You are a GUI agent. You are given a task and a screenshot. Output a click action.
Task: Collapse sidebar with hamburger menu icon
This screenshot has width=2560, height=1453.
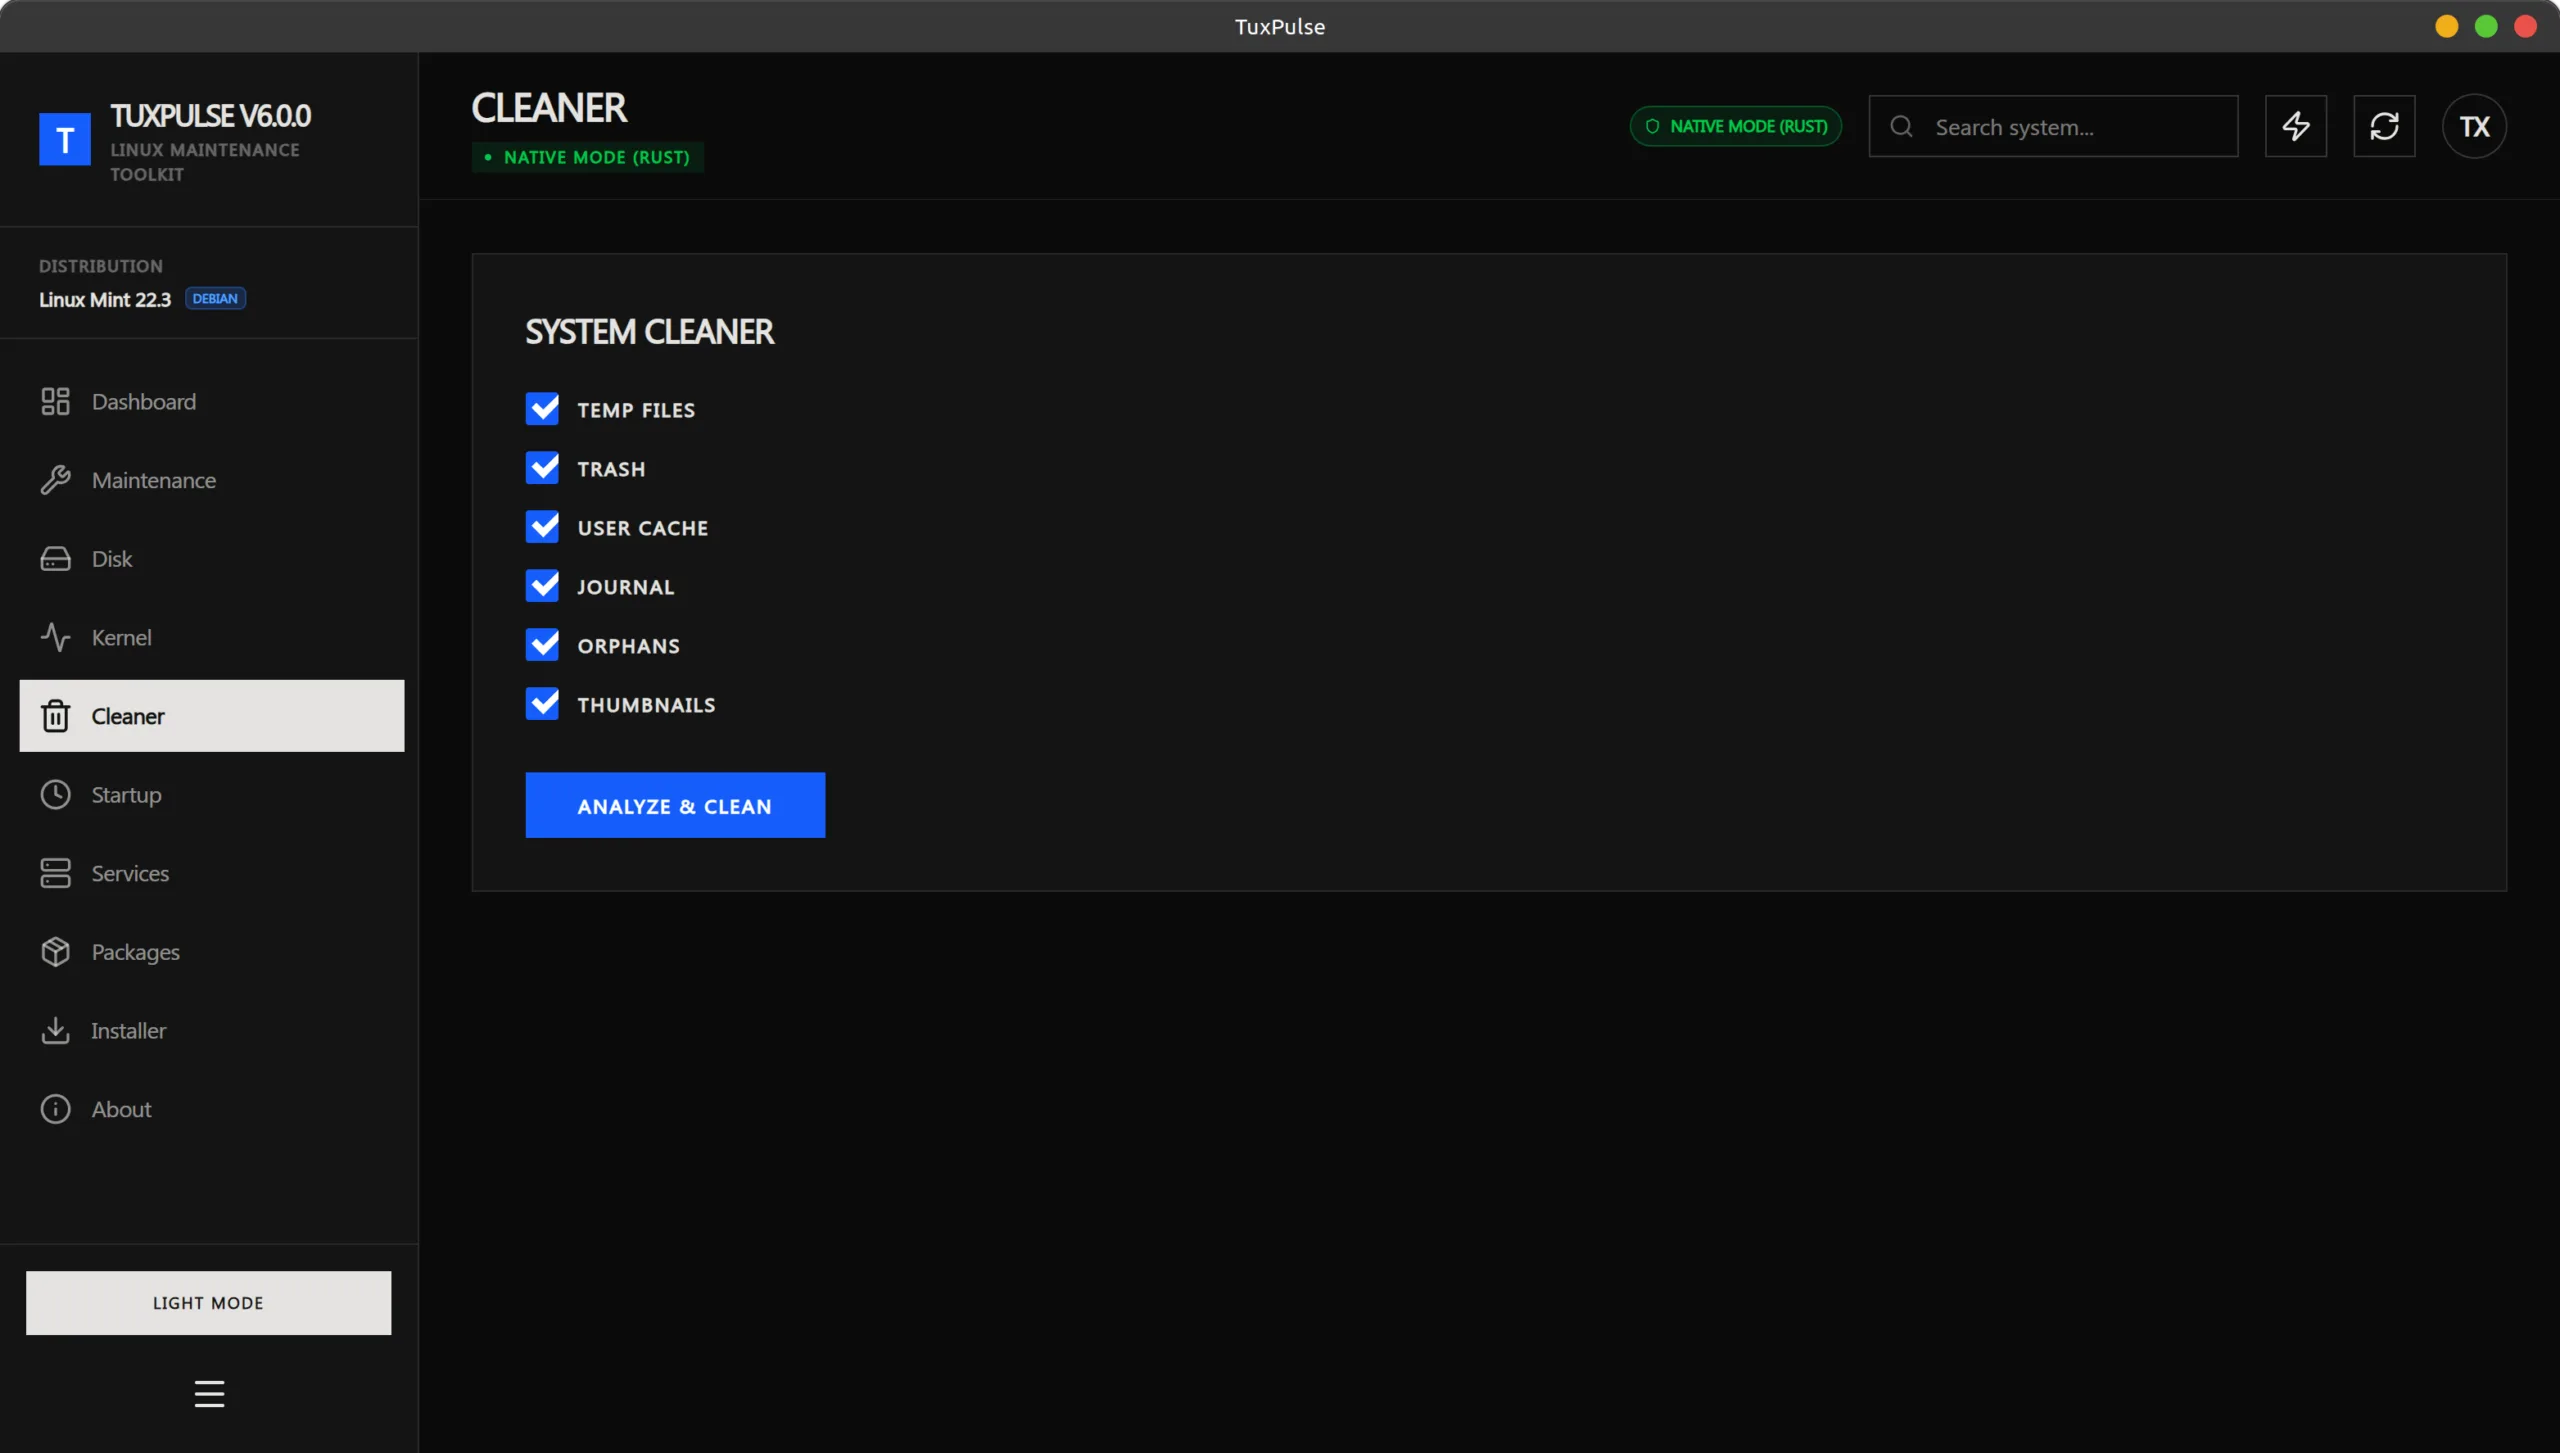pos(209,1393)
